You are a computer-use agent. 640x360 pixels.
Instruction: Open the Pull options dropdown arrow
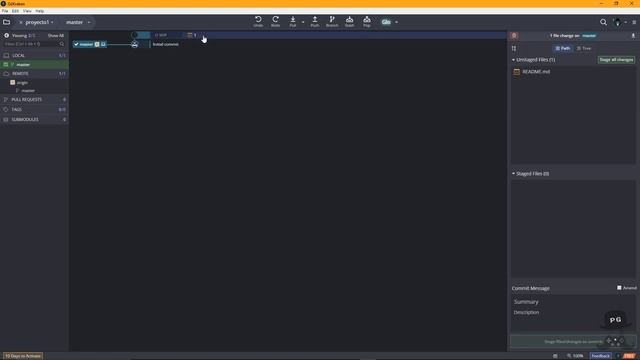pos(303,22)
